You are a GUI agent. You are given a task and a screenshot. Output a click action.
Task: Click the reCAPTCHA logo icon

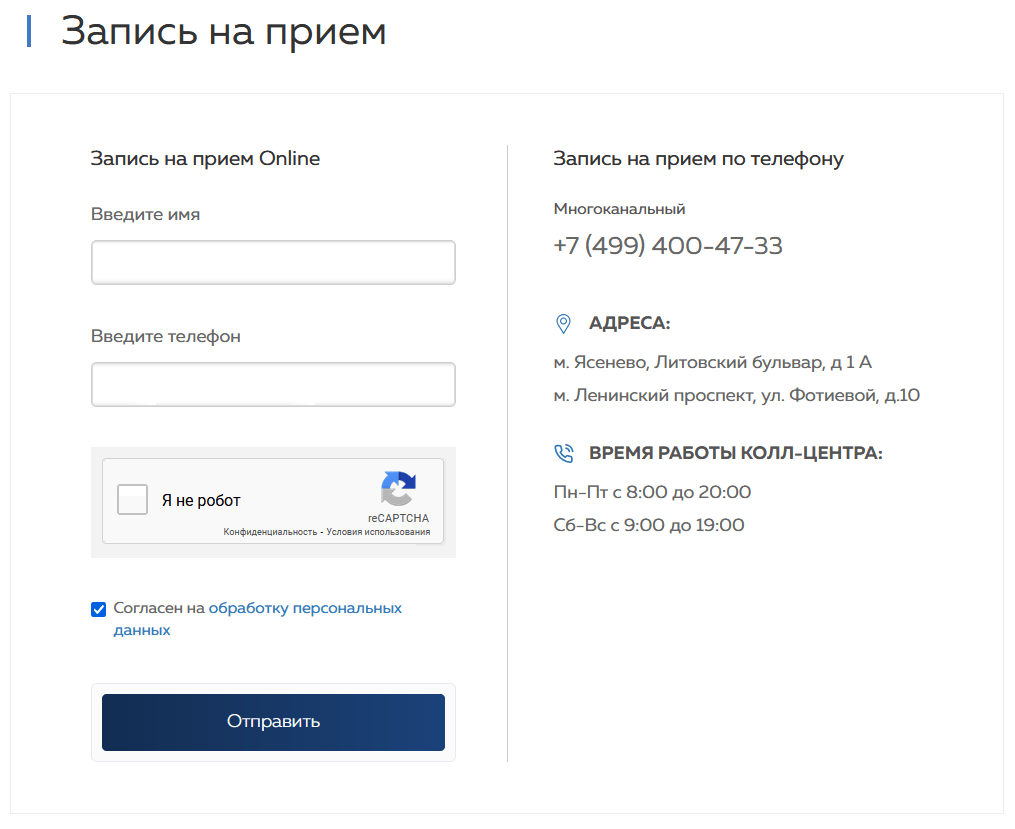point(397,490)
